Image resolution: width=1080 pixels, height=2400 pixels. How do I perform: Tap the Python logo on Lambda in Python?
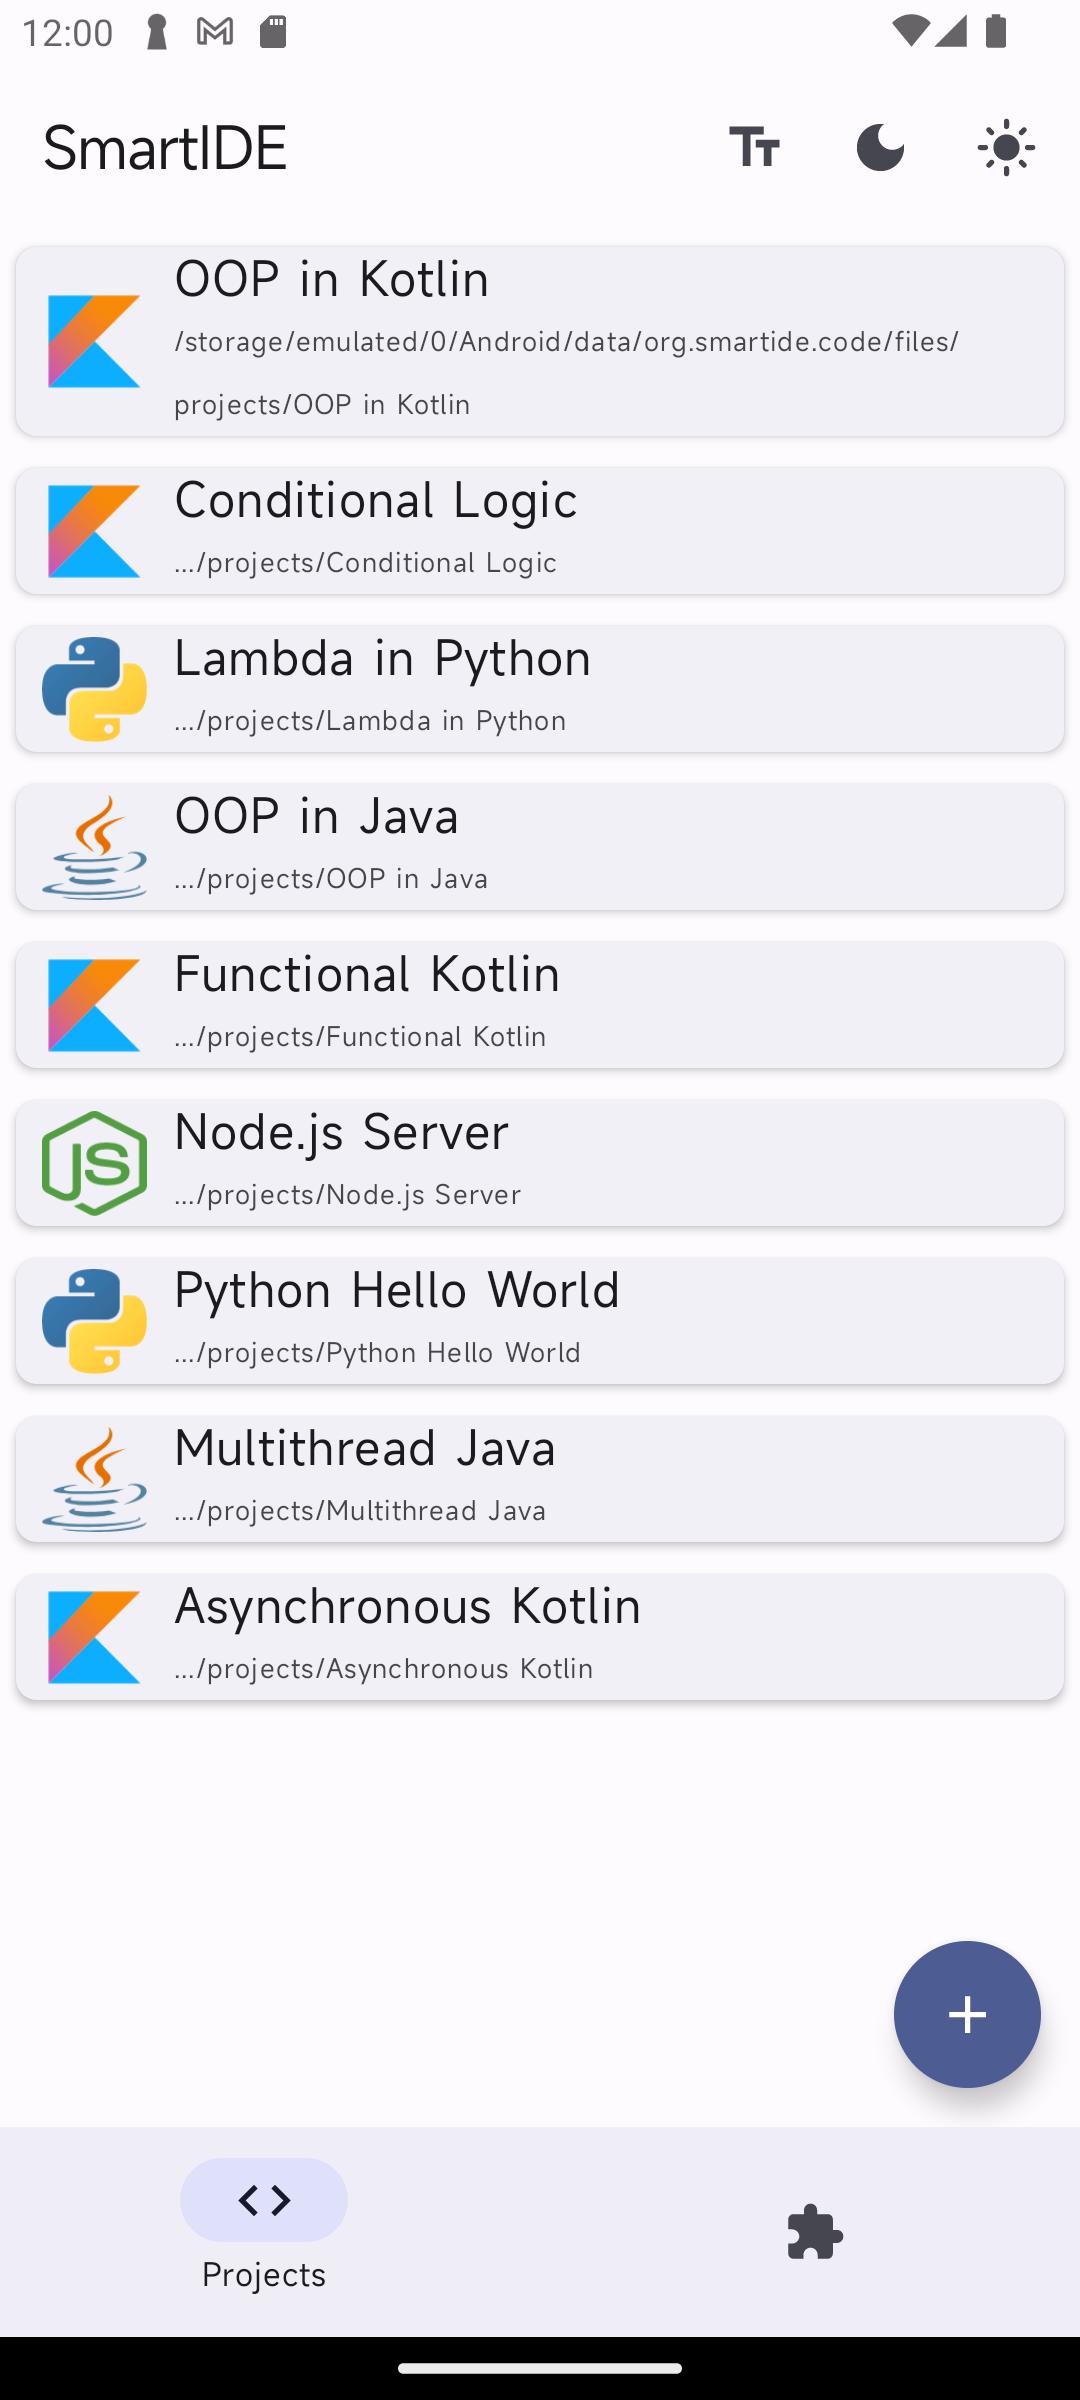click(94, 689)
